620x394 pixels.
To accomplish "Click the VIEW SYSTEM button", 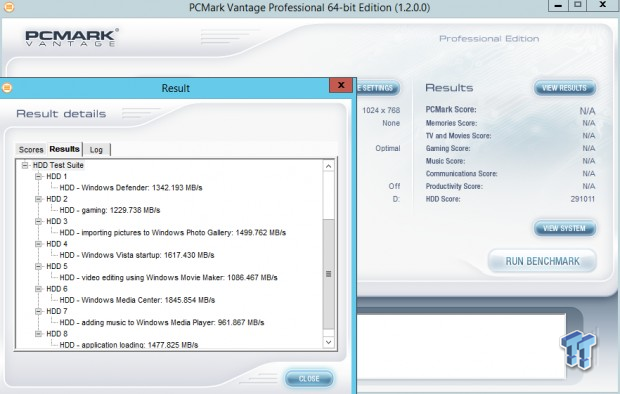I will point(564,228).
